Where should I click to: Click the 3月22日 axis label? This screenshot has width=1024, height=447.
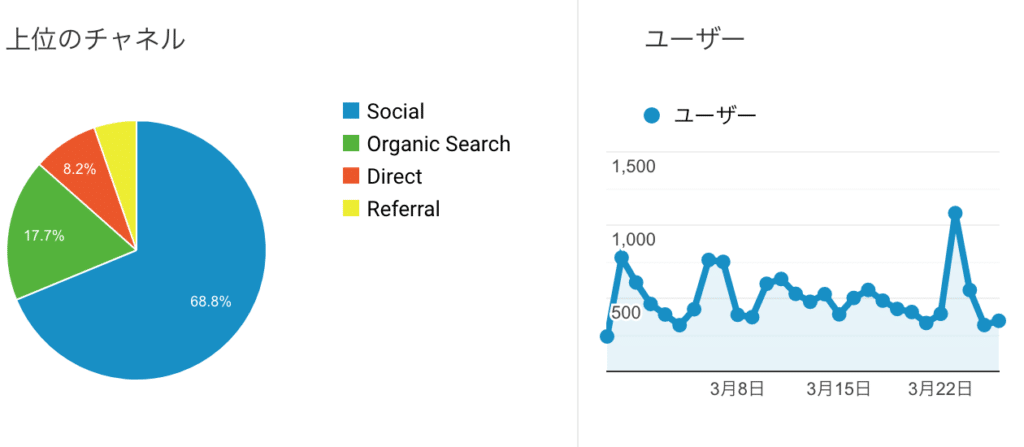941,389
